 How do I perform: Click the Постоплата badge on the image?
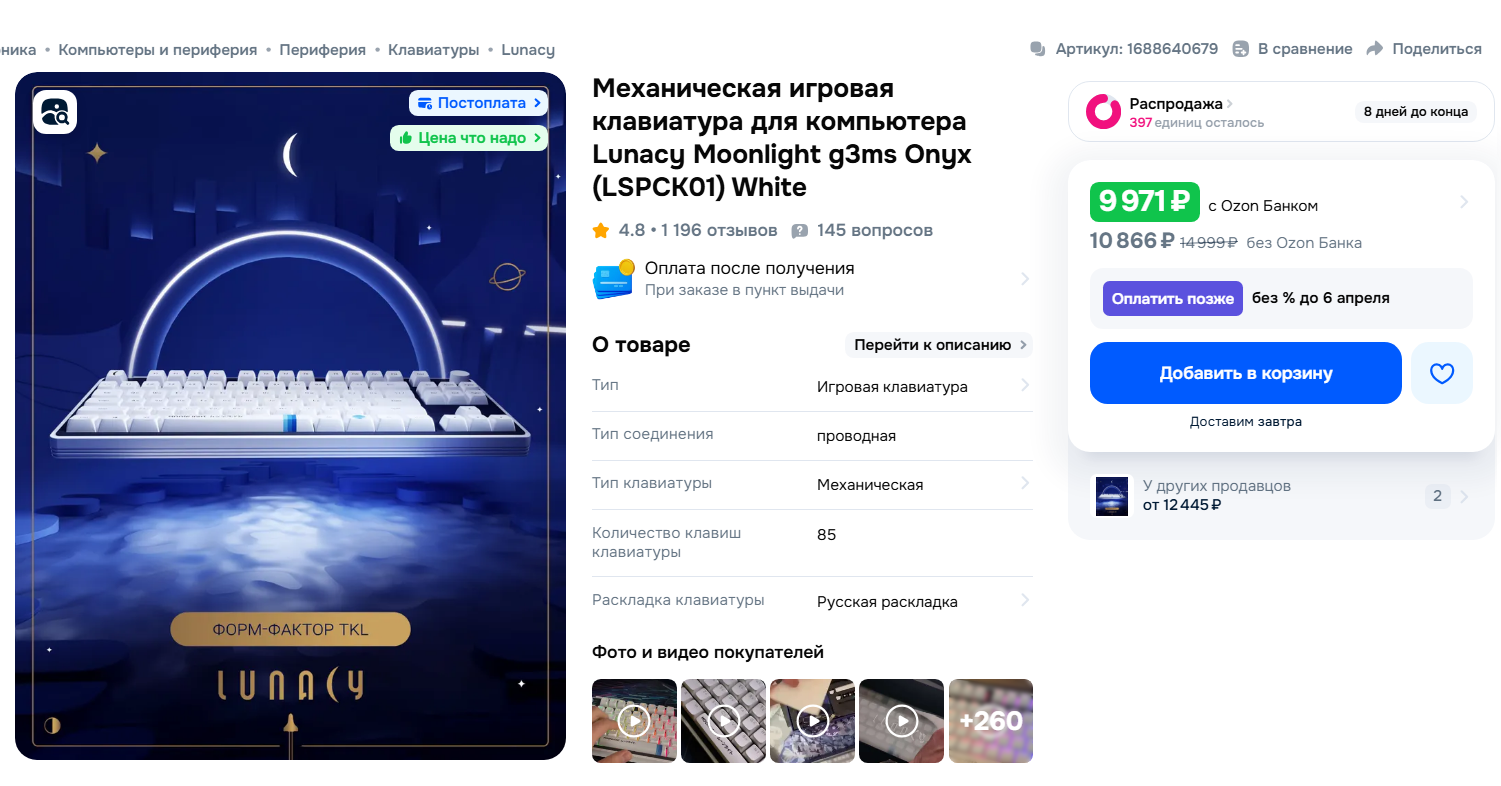479,103
